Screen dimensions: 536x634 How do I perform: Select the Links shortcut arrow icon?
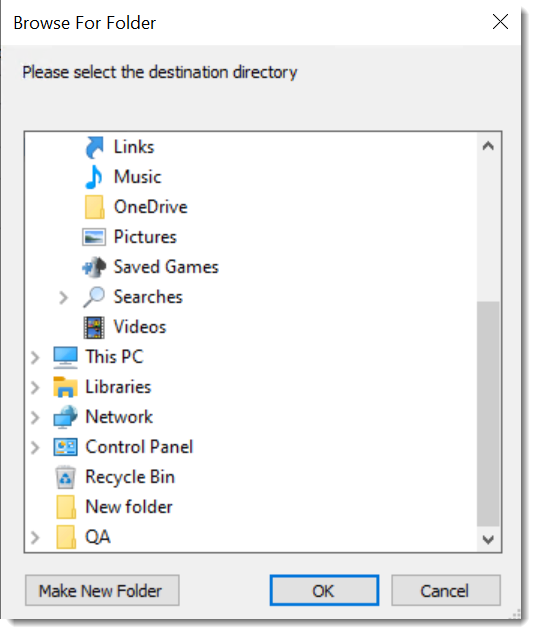94,147
